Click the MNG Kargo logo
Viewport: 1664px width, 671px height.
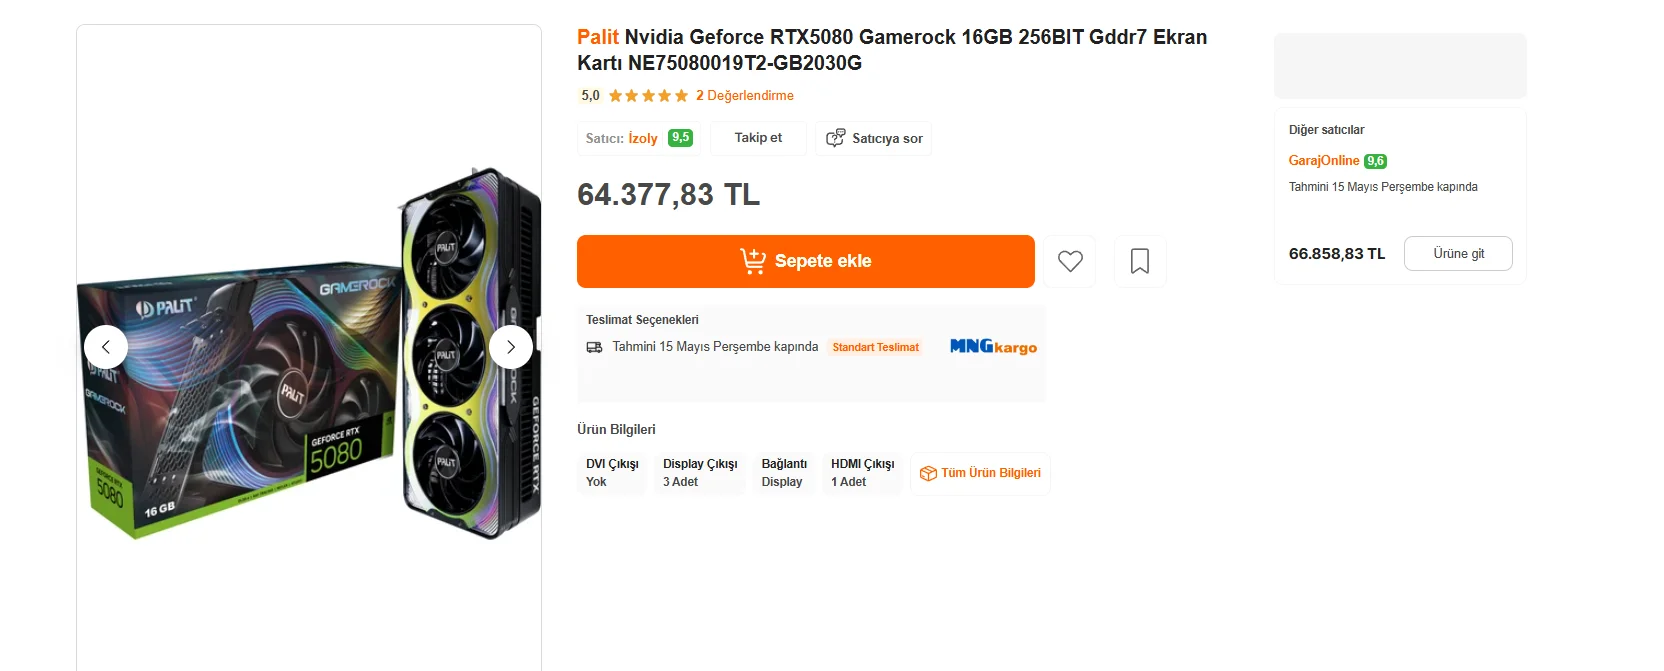992,347
